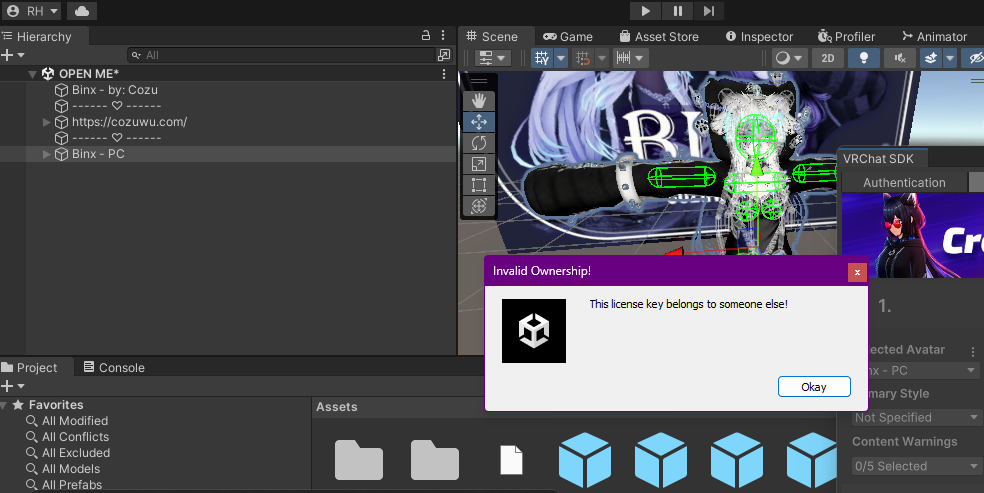Image resolution: width=984 pixels, height=493 pixels.
Task: Focus the Hierarchy search field
Action: [281, 55]
